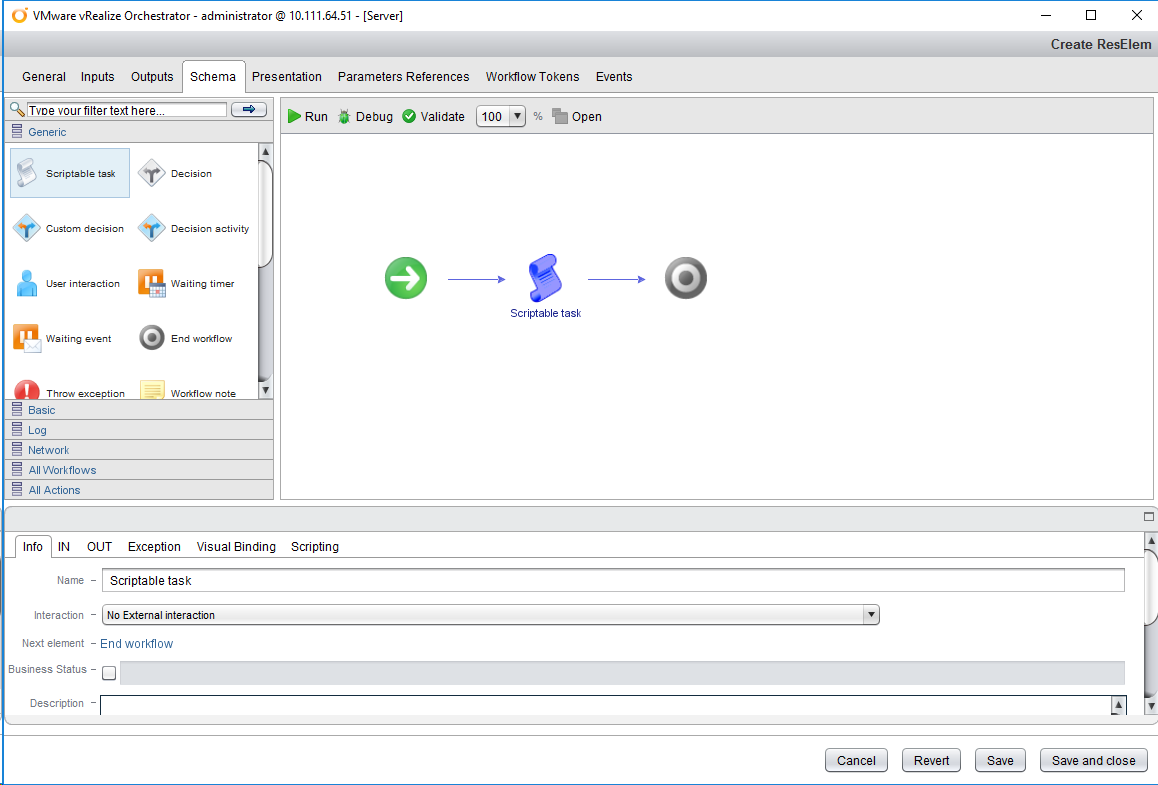Viewport: 1158px width, 785px height.
Task: Pick the Decision element icon
Action: [151, 173]
